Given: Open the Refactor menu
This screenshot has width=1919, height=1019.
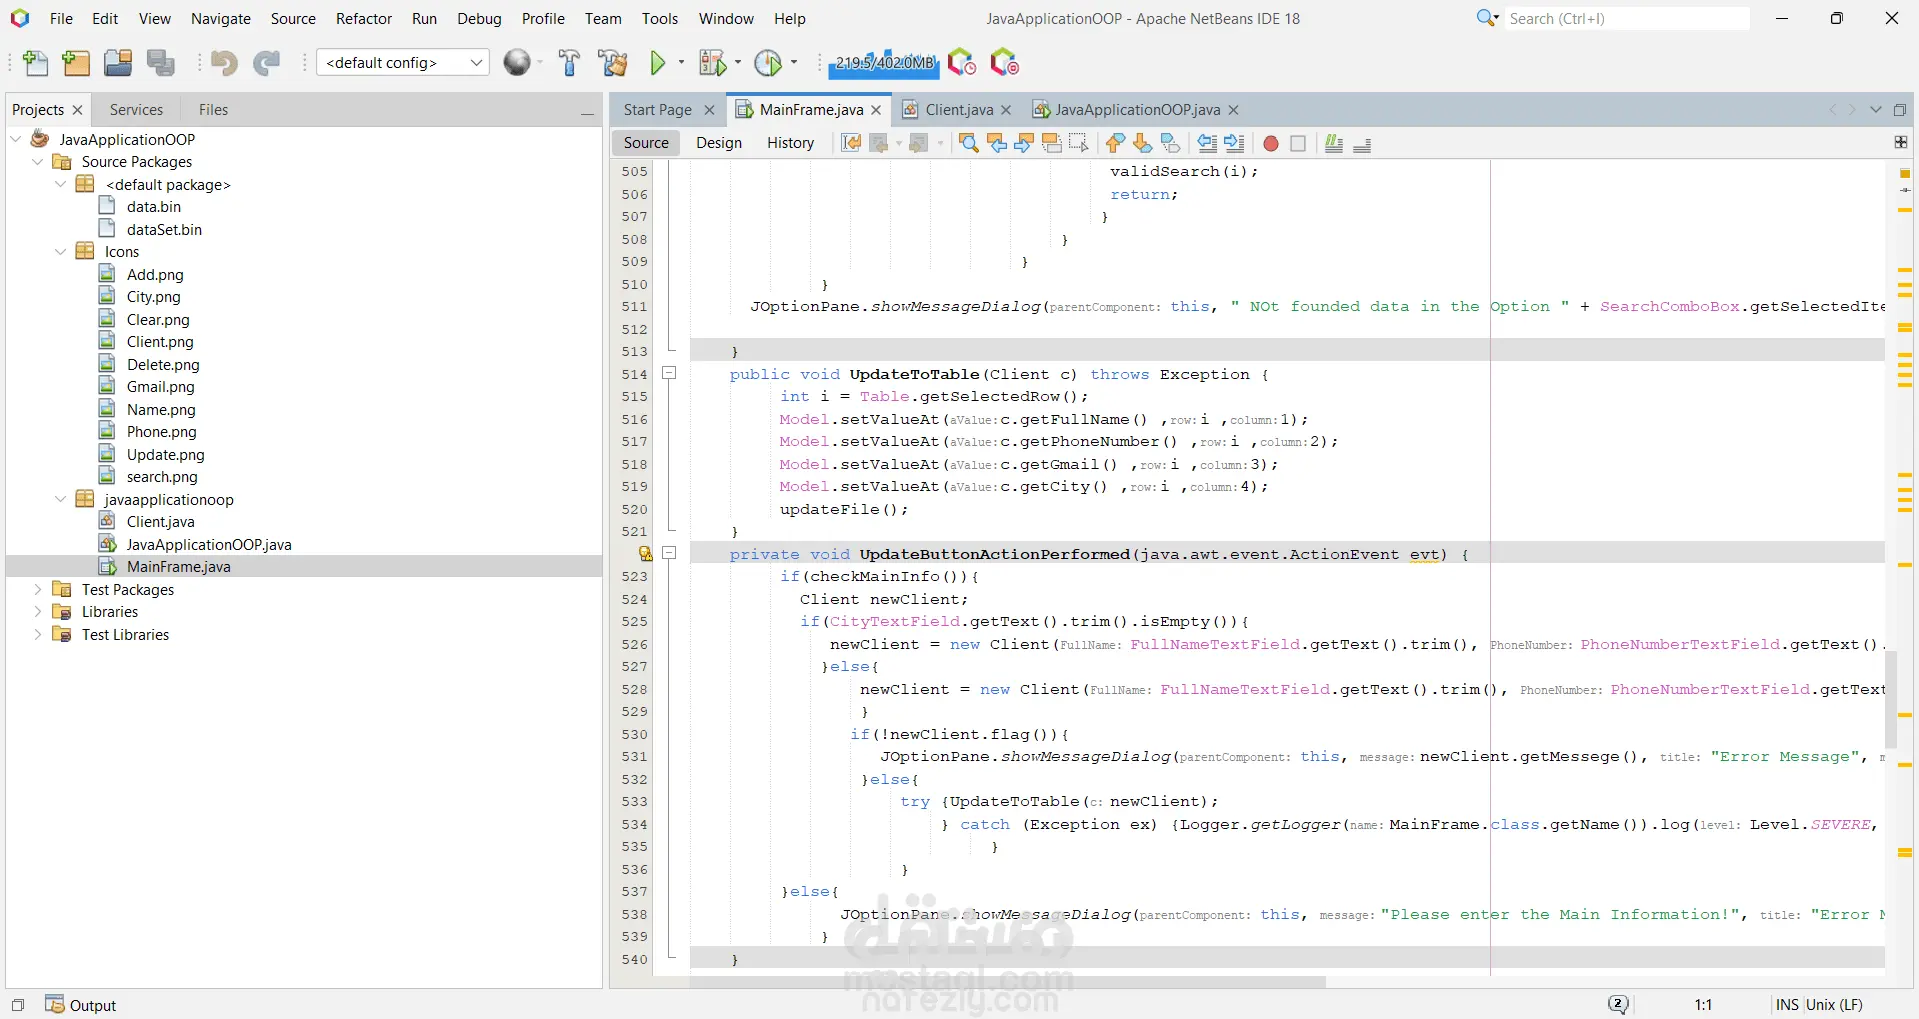Looking at the screenshot, I should (363, 19).
